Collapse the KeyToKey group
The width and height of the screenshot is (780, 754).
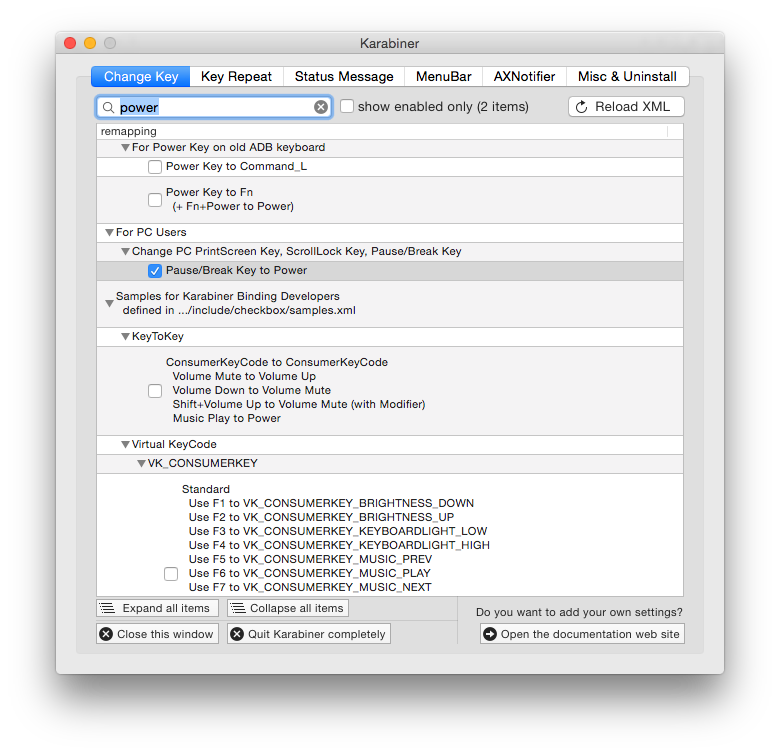(x=125, y=337)
